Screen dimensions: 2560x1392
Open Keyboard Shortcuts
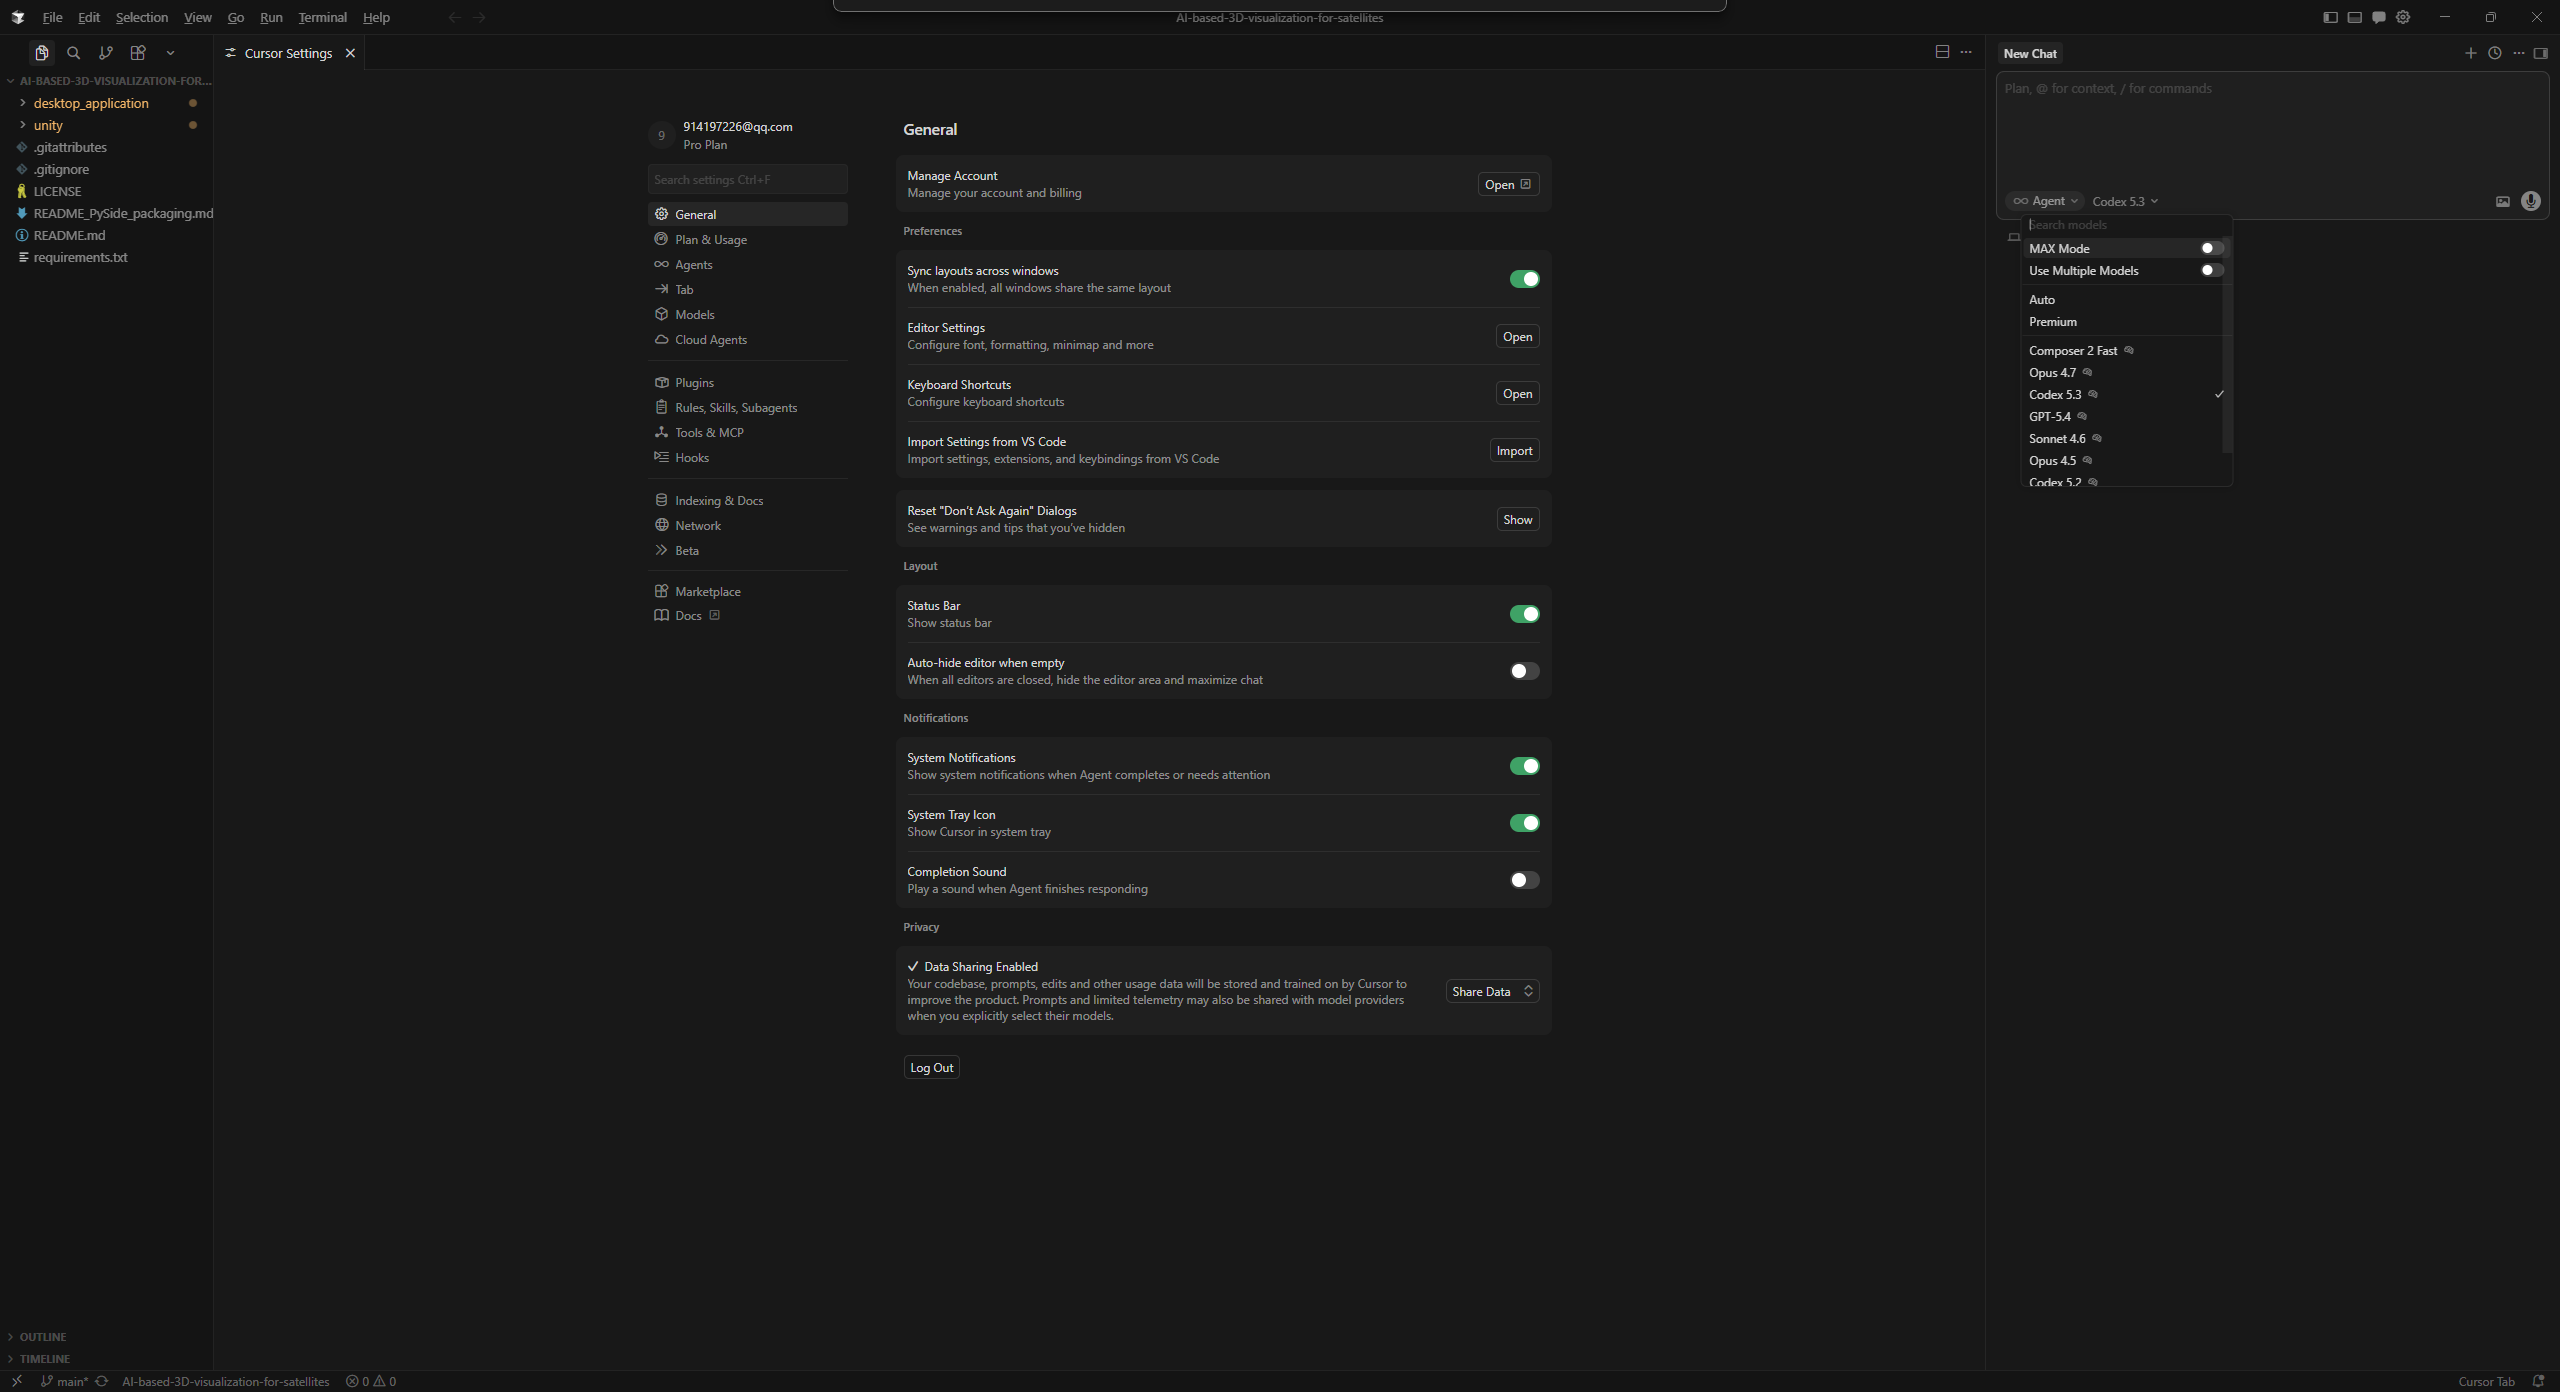point(1517,393)
